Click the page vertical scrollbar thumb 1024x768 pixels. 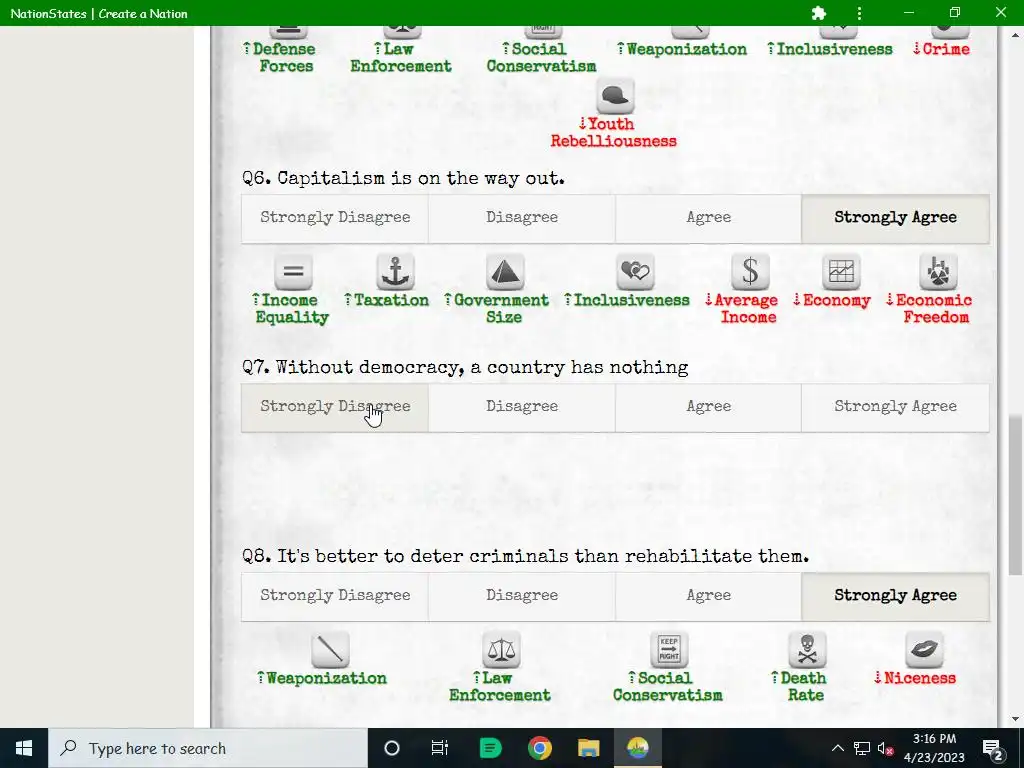(1015, 495)
